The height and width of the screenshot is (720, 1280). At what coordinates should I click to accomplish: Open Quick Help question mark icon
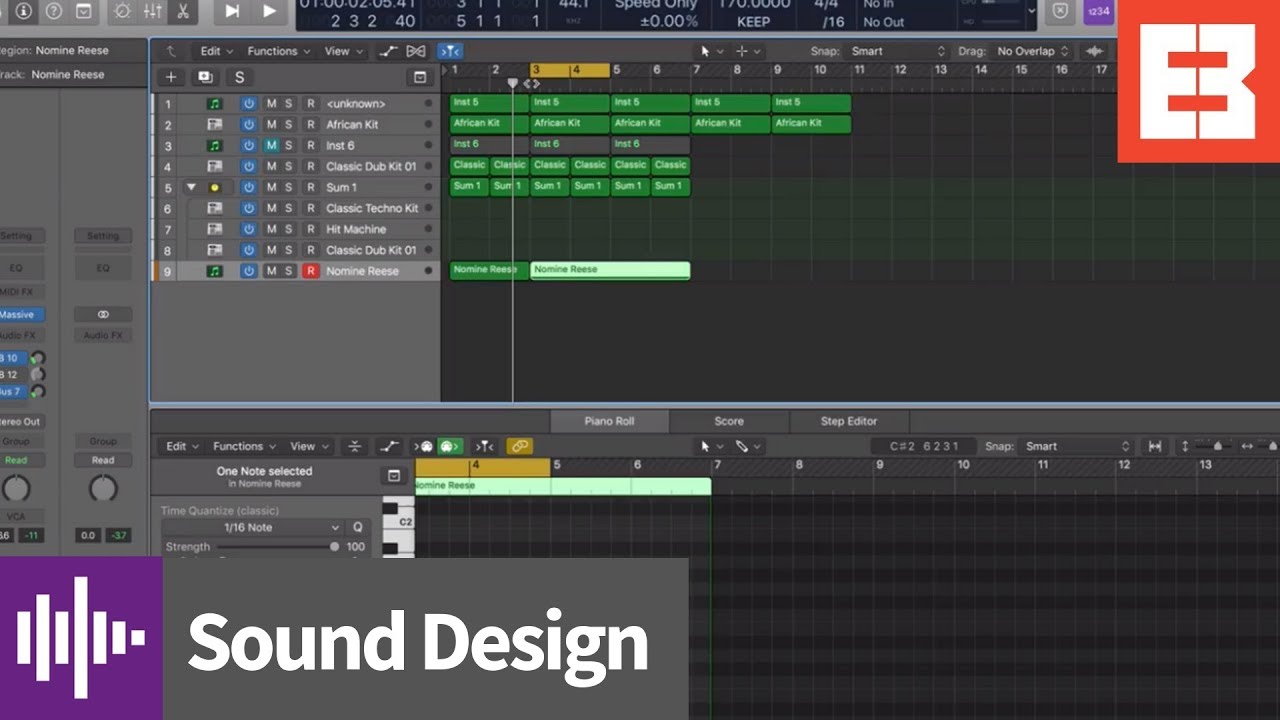(x=54, y=11)
